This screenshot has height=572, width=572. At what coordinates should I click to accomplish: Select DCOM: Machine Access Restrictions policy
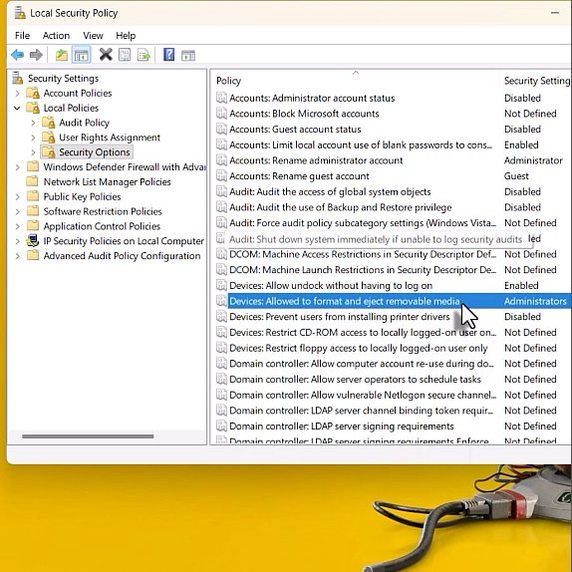363,254
